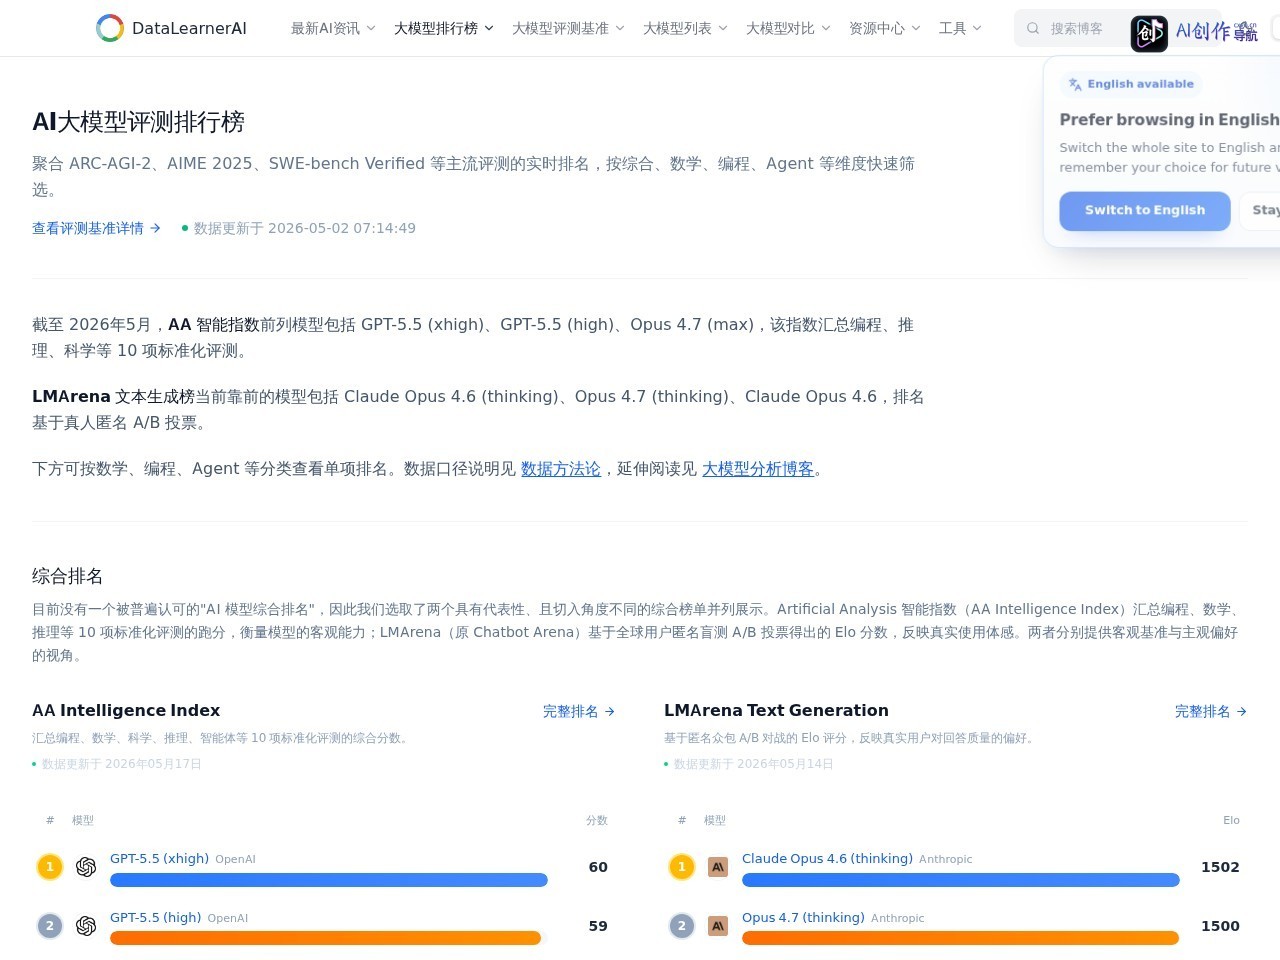
Task: Click the score 59 for GPT-5.5 (high)
Action: point(598,926)
